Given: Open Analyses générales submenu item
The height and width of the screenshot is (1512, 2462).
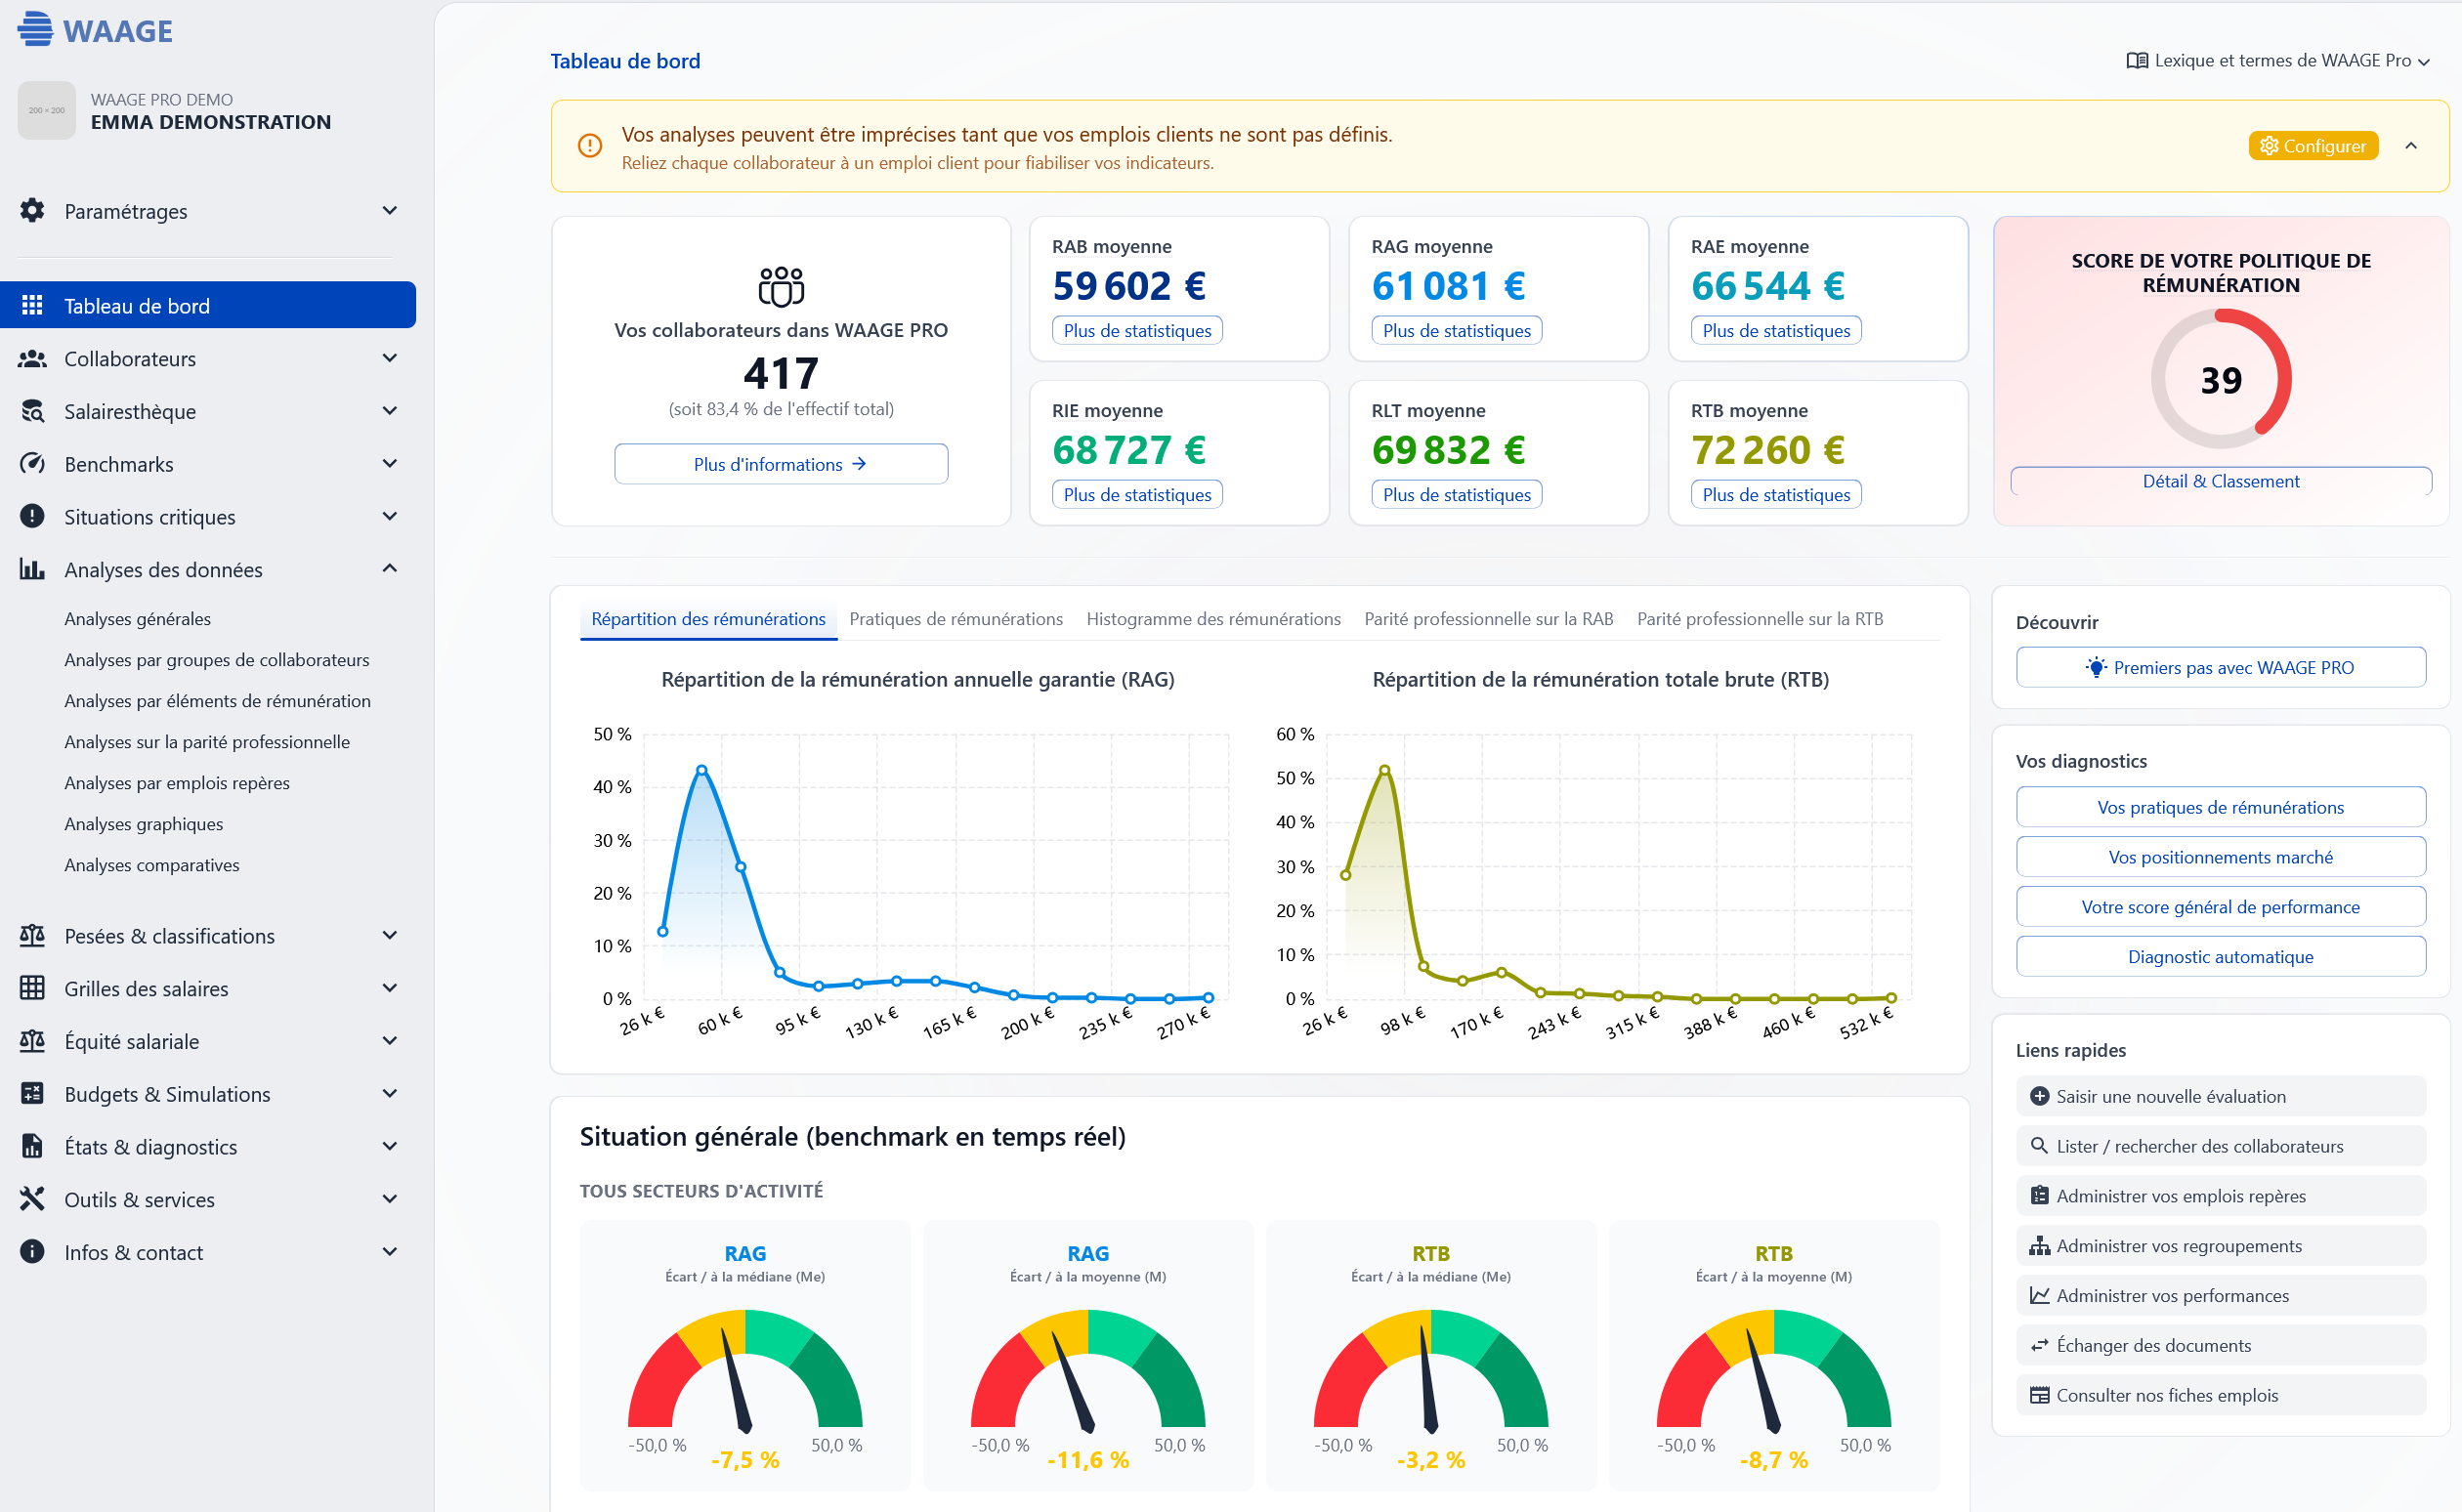Looking at the screenshot, I should pyautogui.click(x=138, y=619).
